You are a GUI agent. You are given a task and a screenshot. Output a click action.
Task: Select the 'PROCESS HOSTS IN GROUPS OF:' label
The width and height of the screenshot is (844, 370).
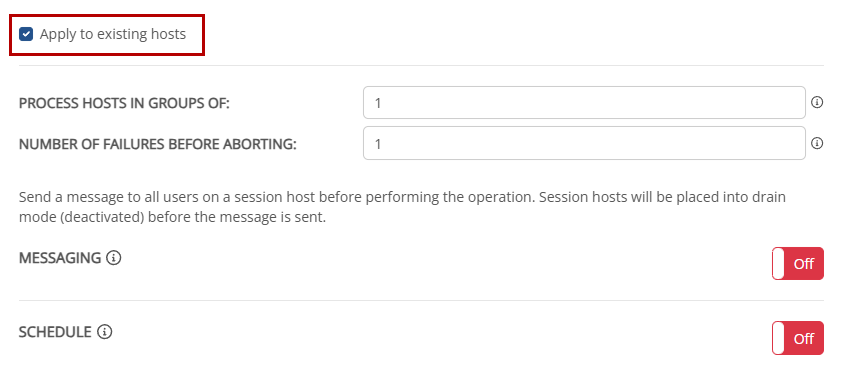click(x=124, y=103)
